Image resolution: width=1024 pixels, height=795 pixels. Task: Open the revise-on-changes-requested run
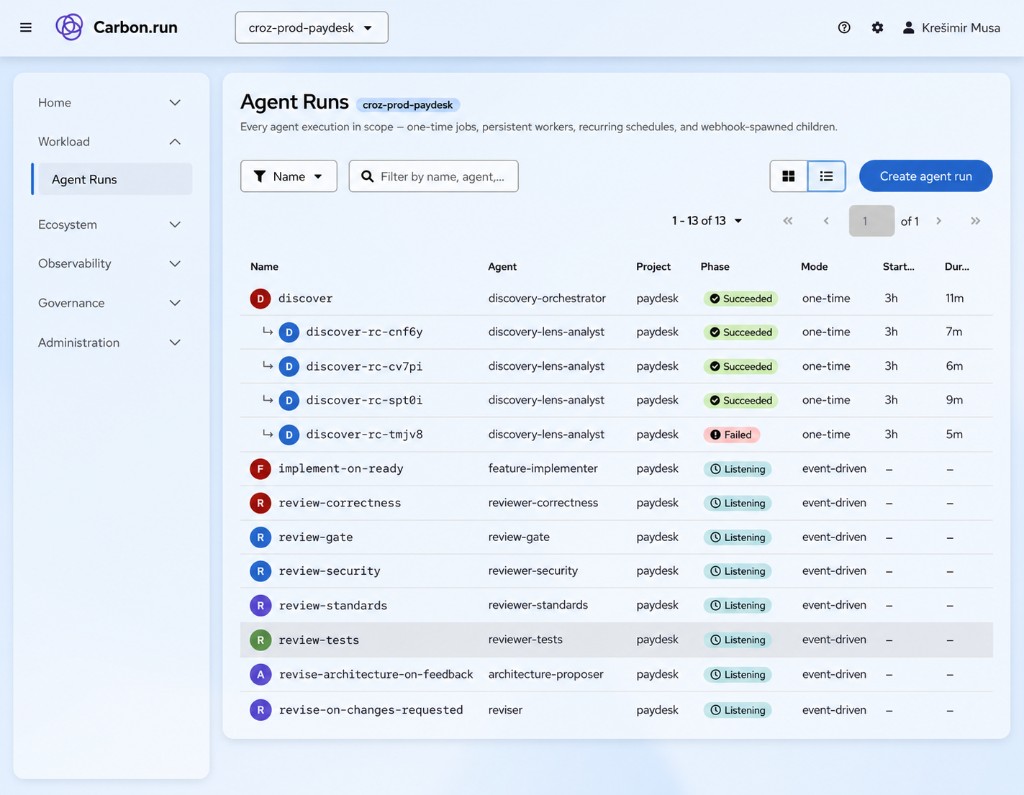(370, 710)
